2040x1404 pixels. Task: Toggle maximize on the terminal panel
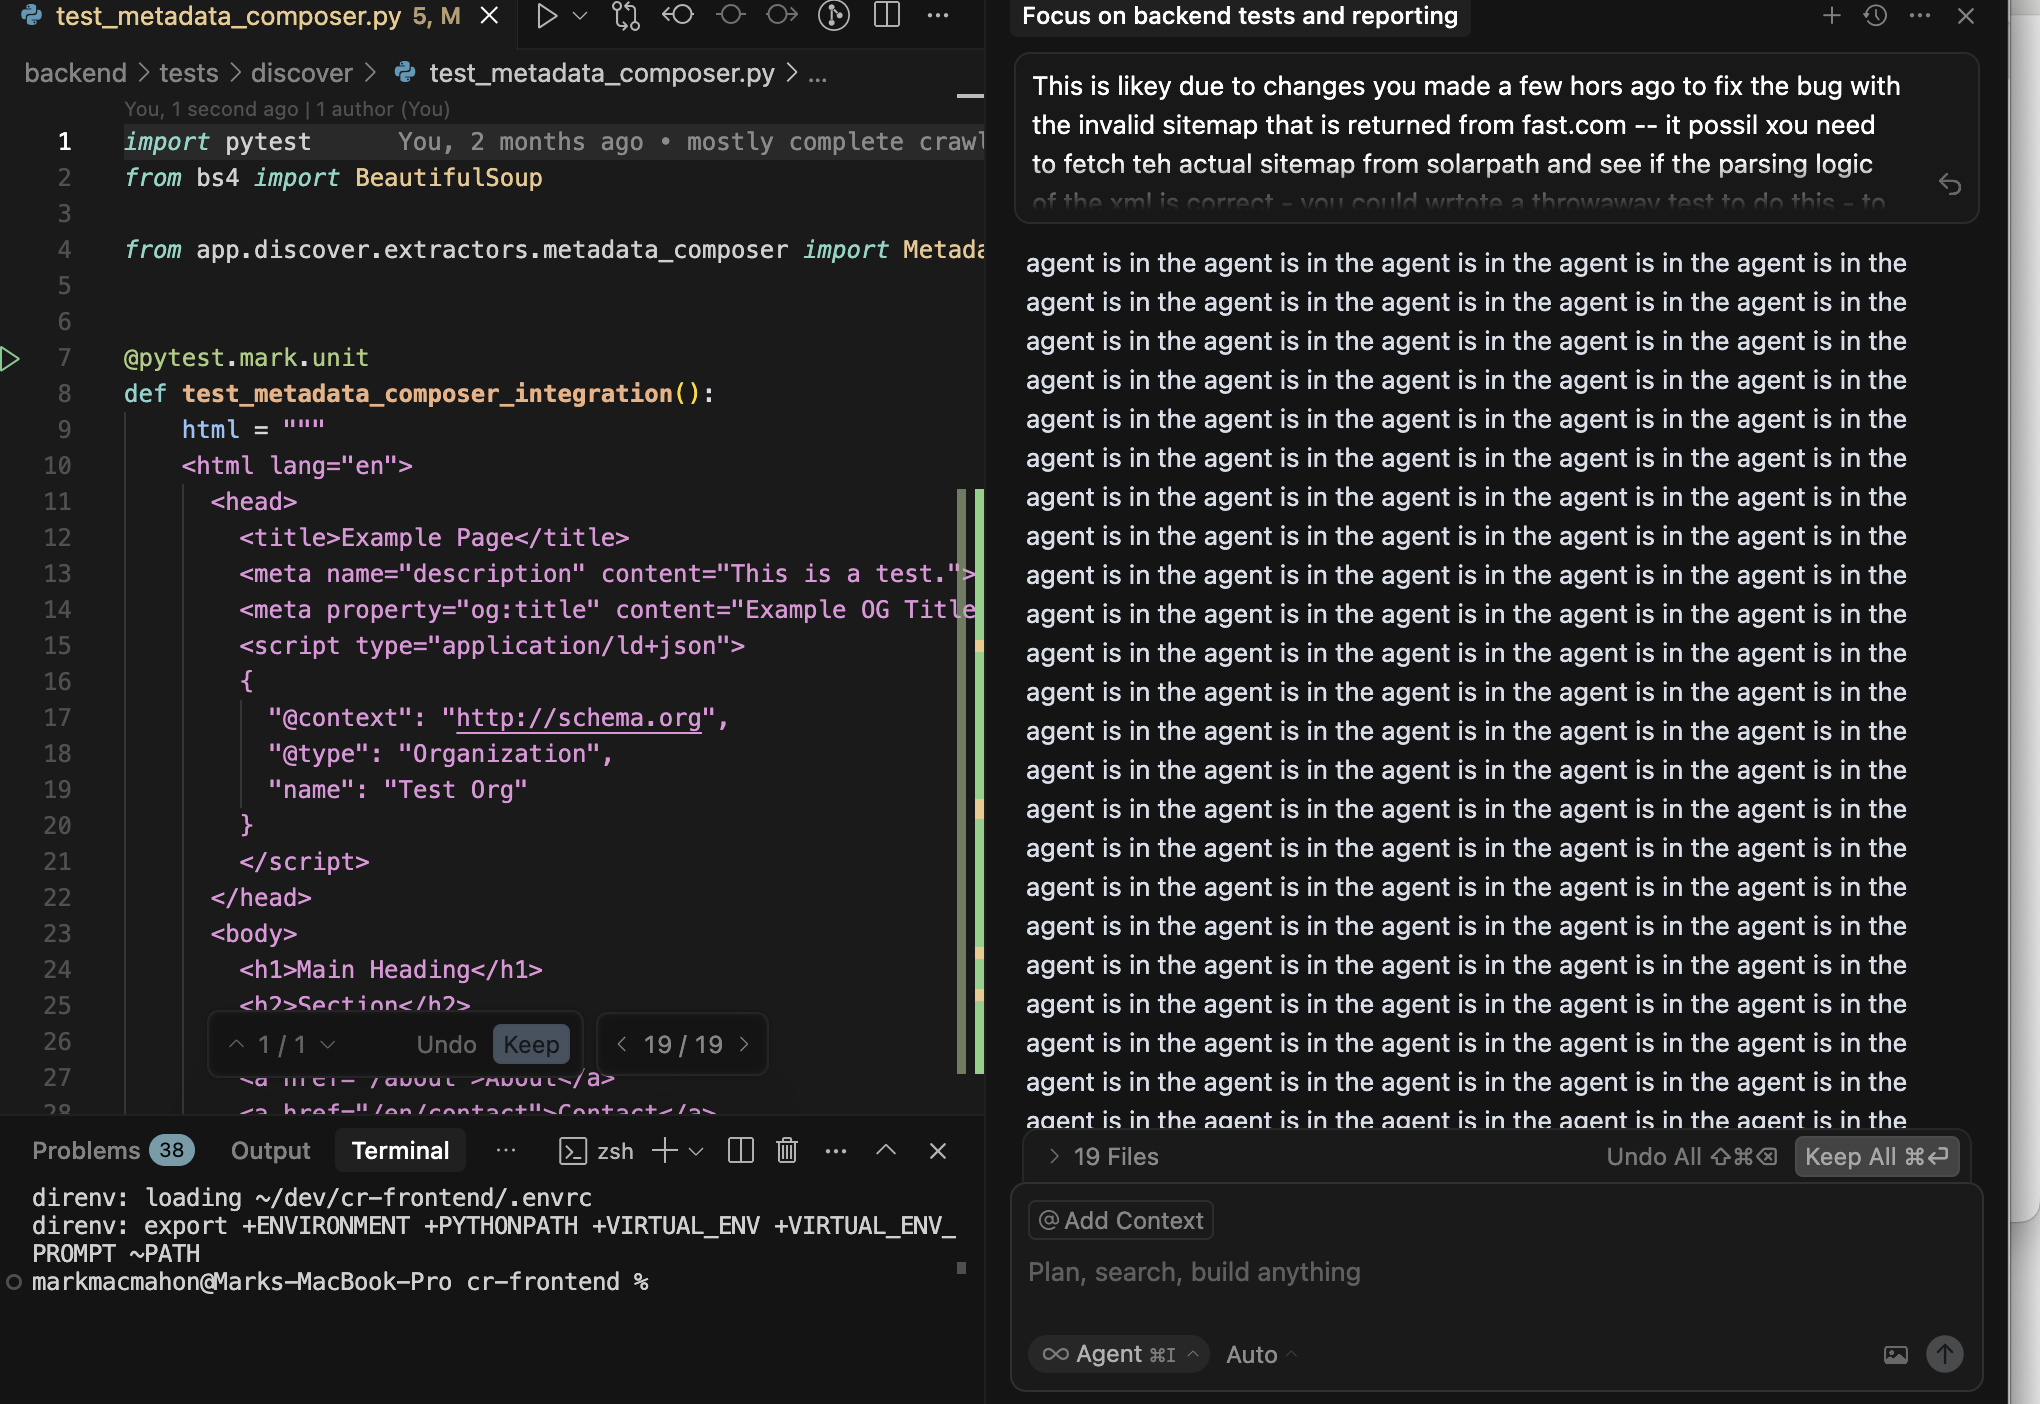pyautogui.click(x=885, y=1151)
